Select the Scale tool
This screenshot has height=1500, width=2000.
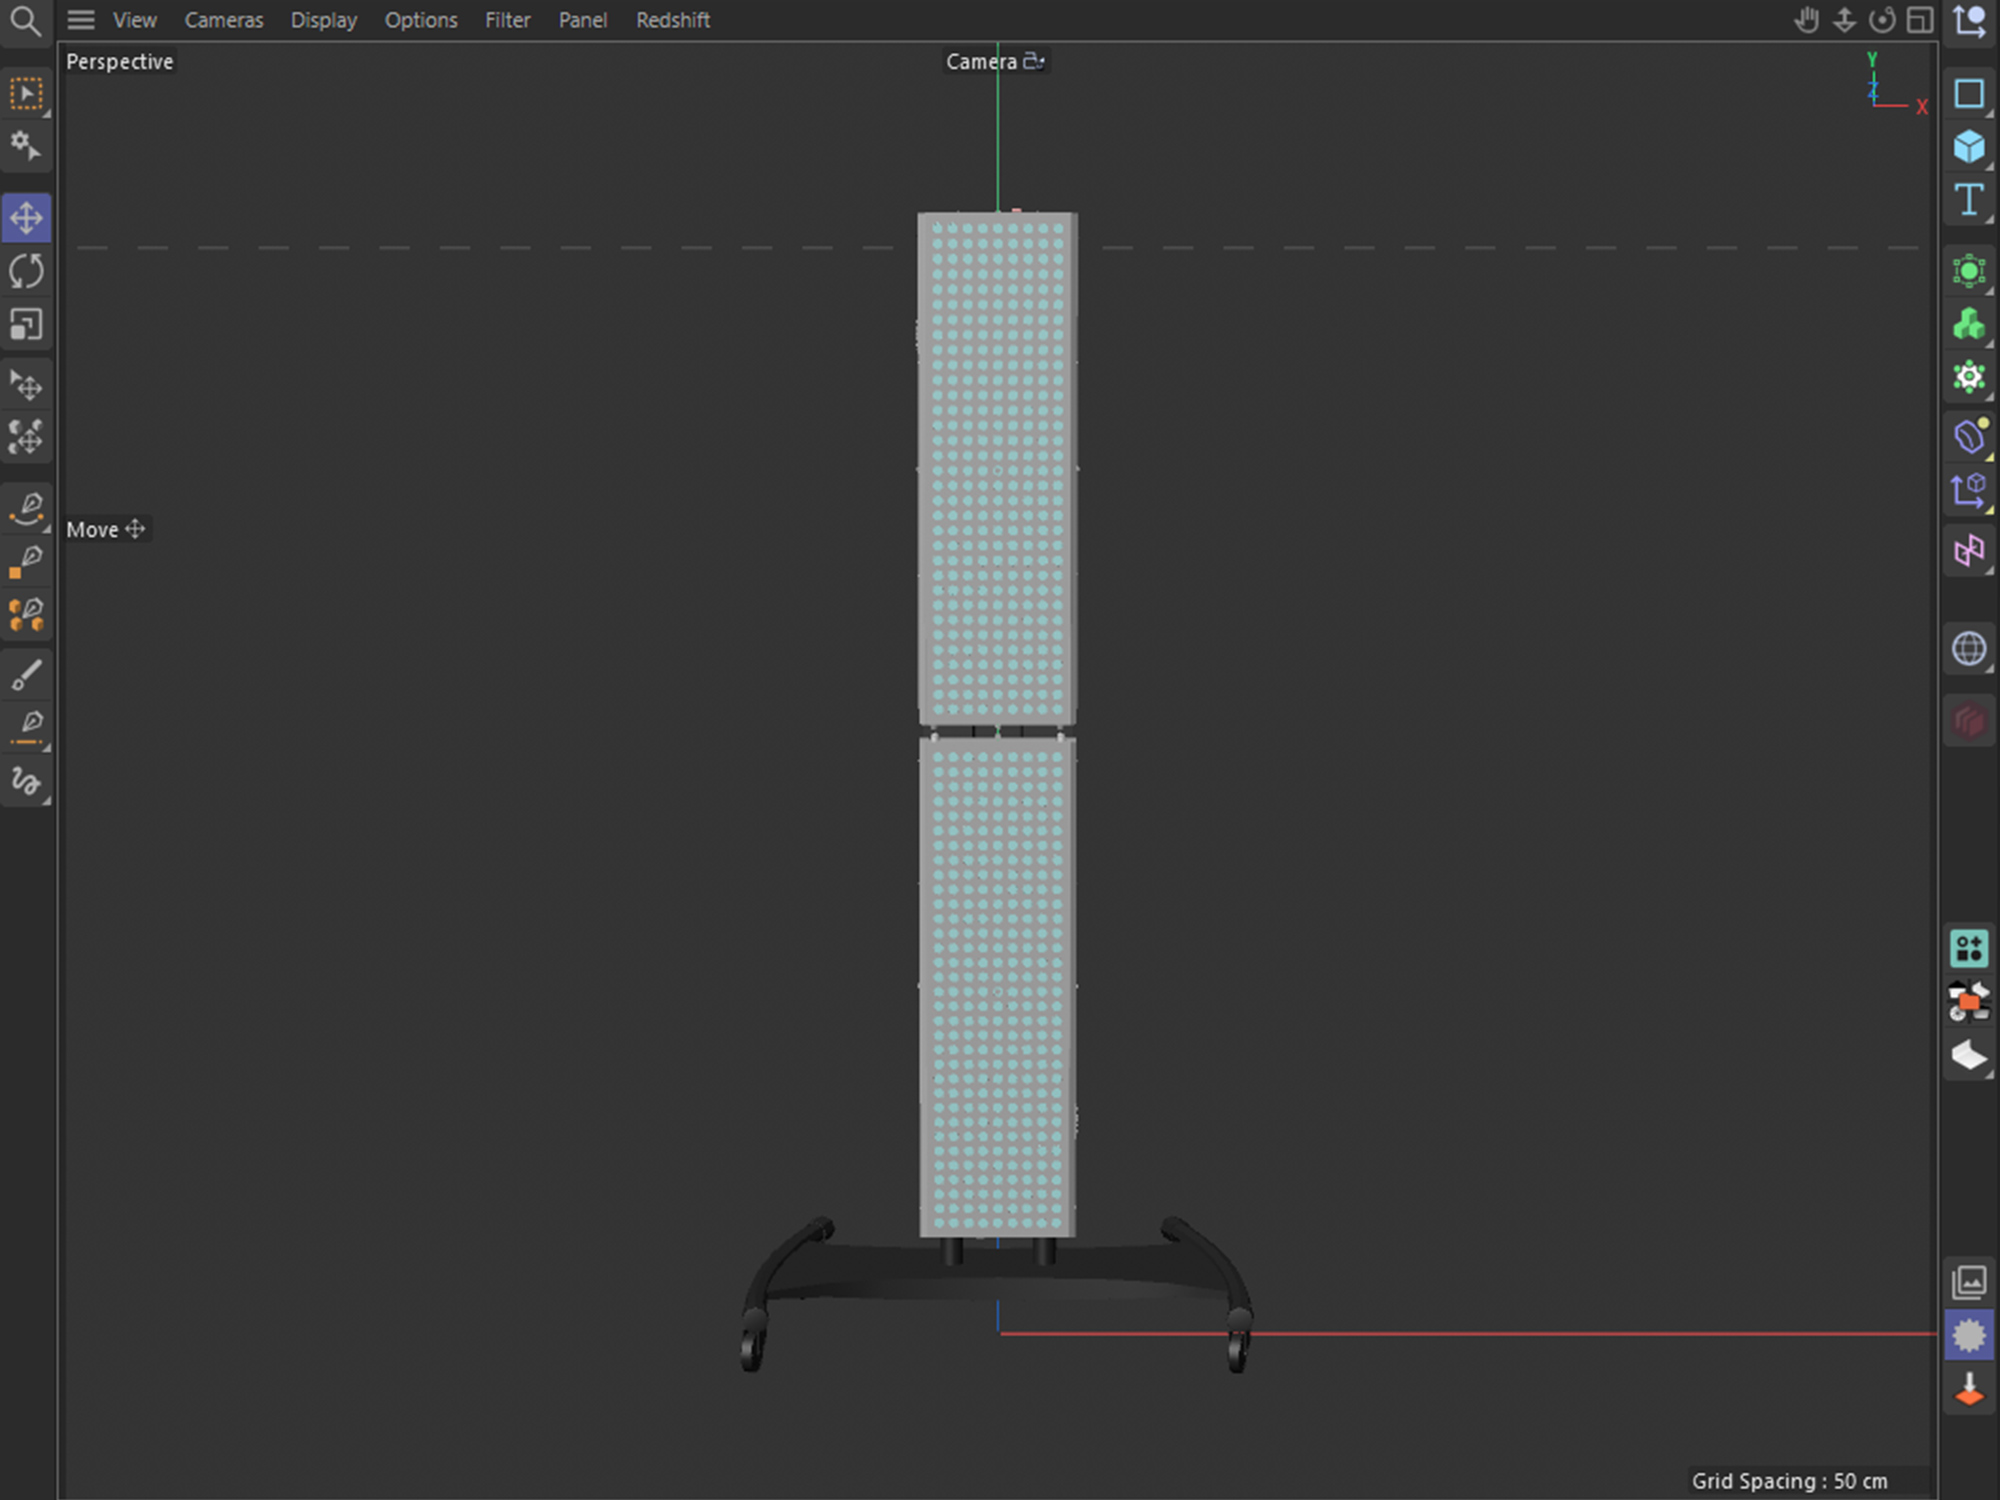tap(26, 325)
